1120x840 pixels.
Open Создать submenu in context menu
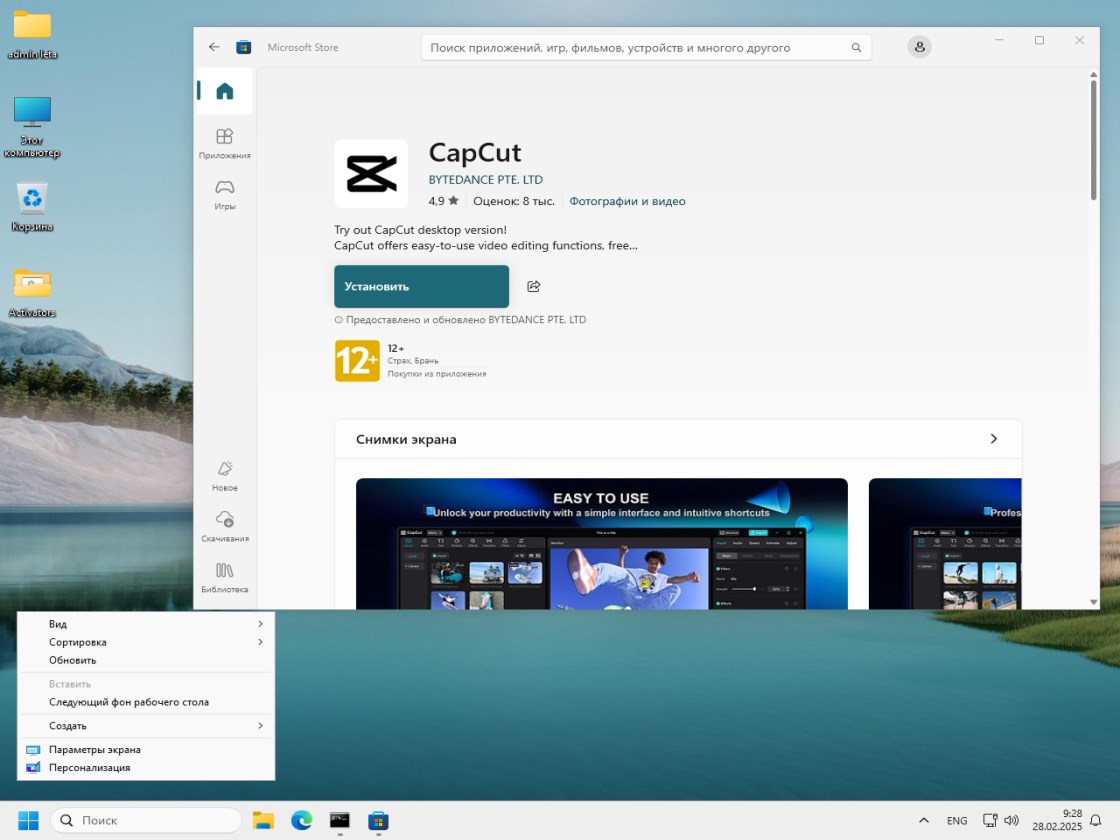pyautogui.click(x=146, y=726)
